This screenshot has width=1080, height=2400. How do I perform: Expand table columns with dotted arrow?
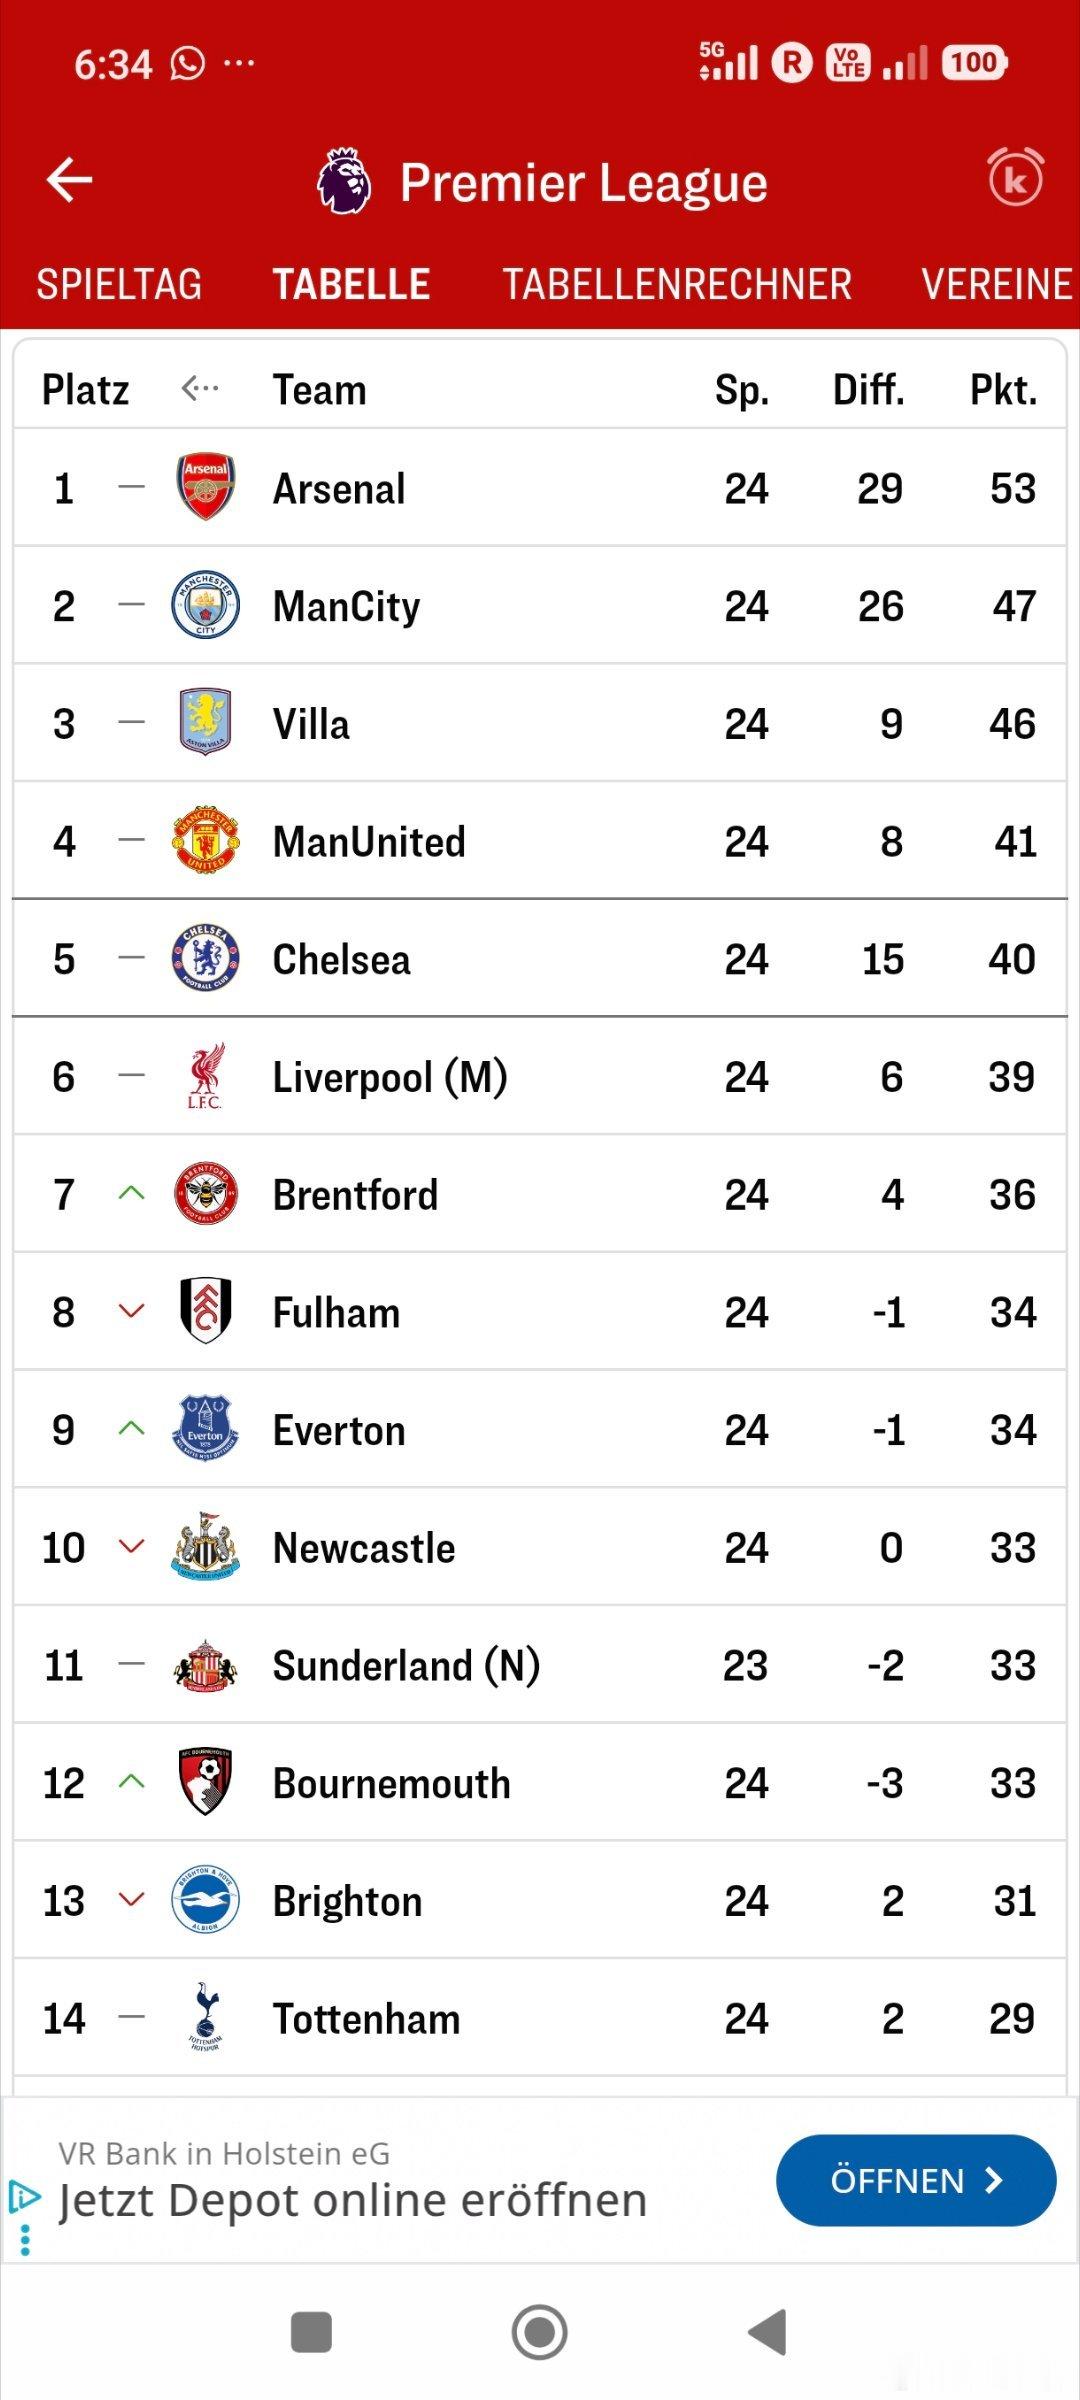pos(199,388)
